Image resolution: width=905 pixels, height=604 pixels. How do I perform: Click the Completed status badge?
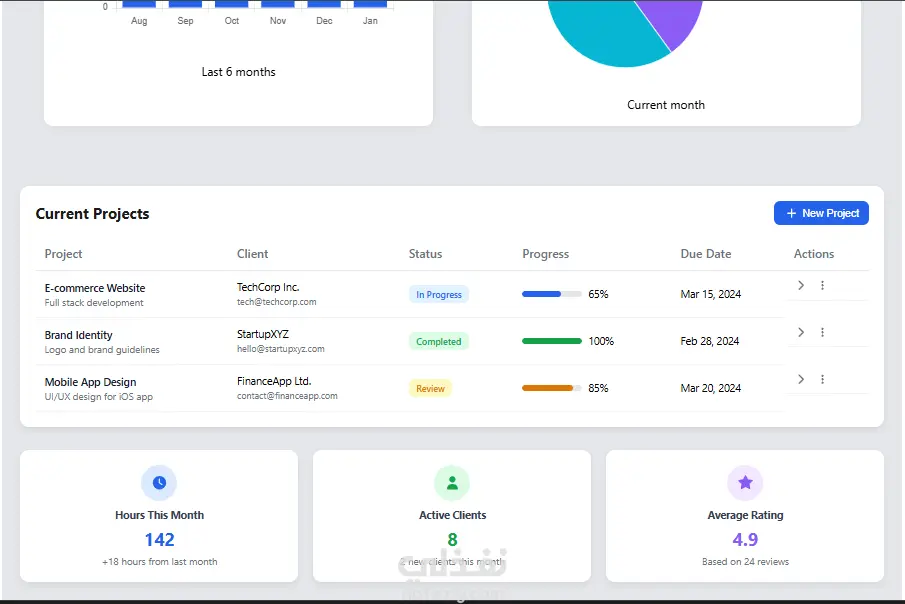439,341
